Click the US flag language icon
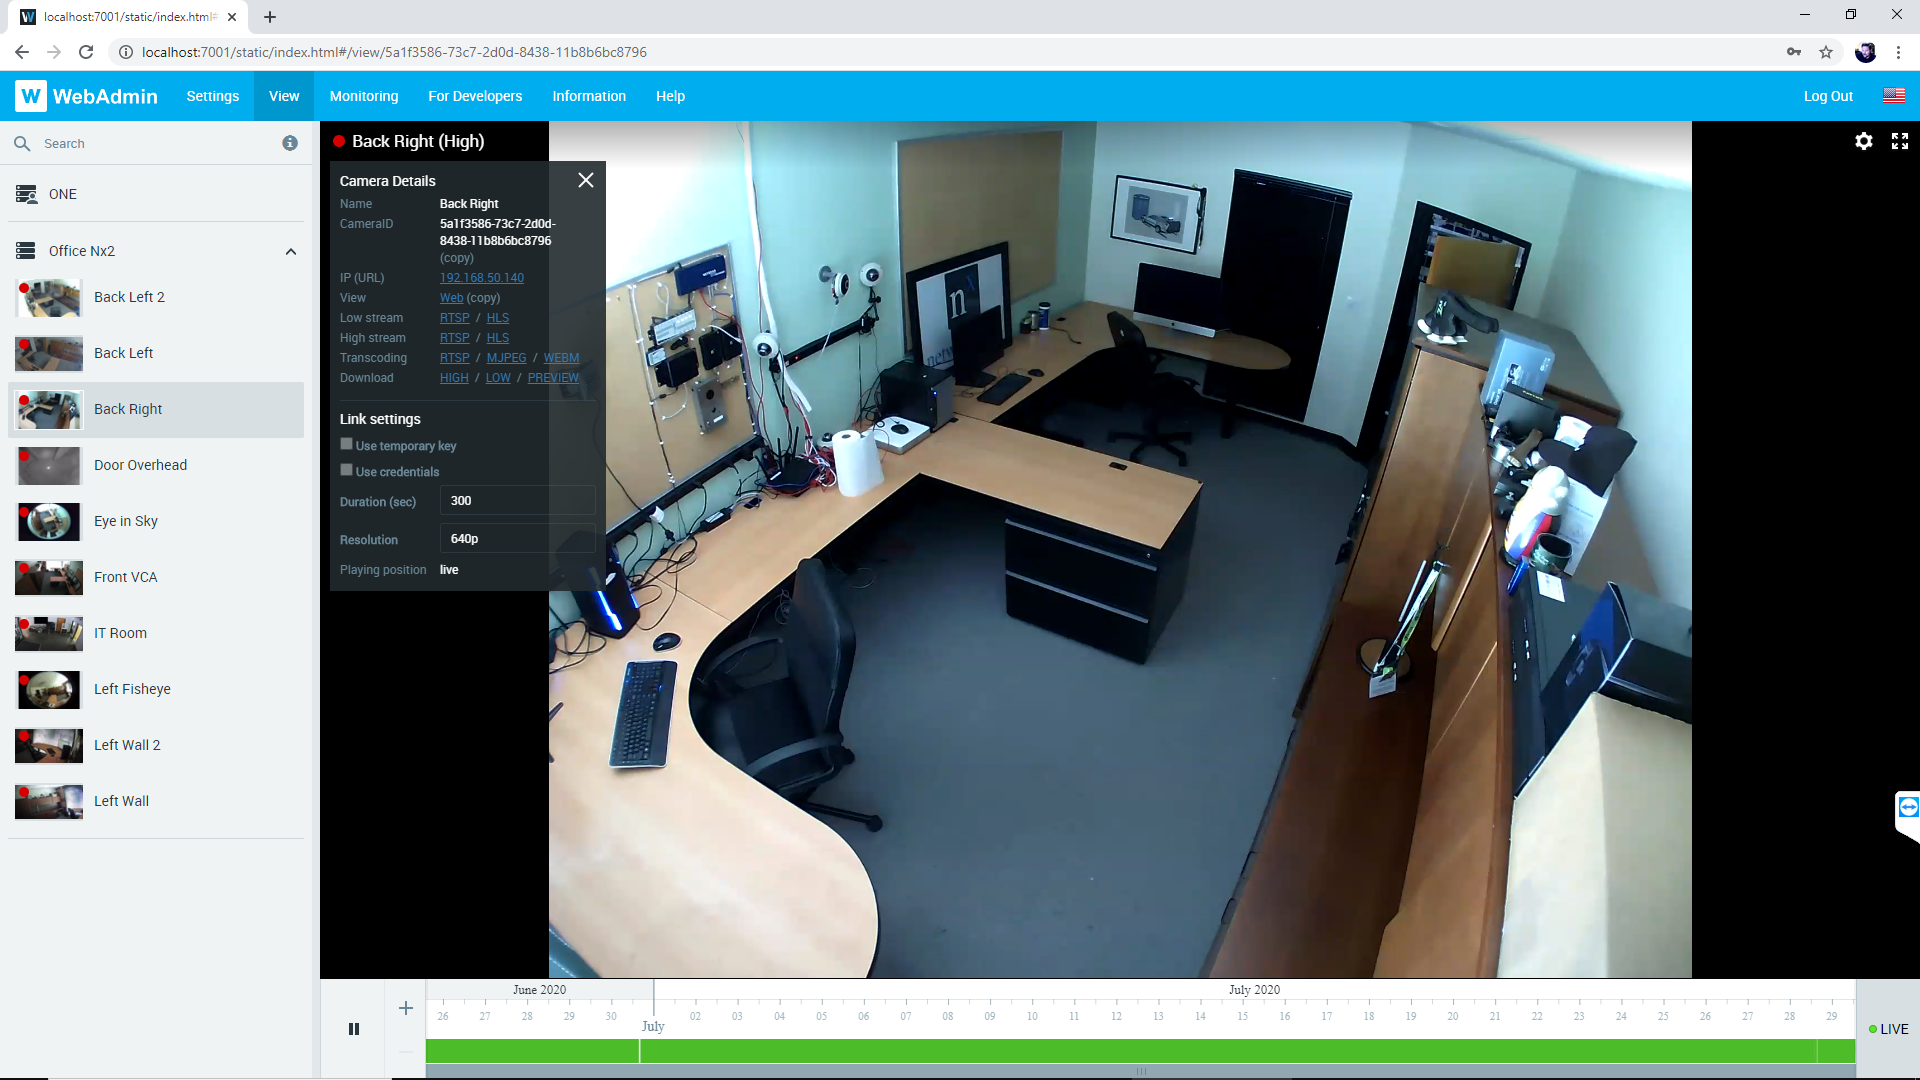The width and height of the screenshot is (1920, 1080). click(x=1894, y=96)
